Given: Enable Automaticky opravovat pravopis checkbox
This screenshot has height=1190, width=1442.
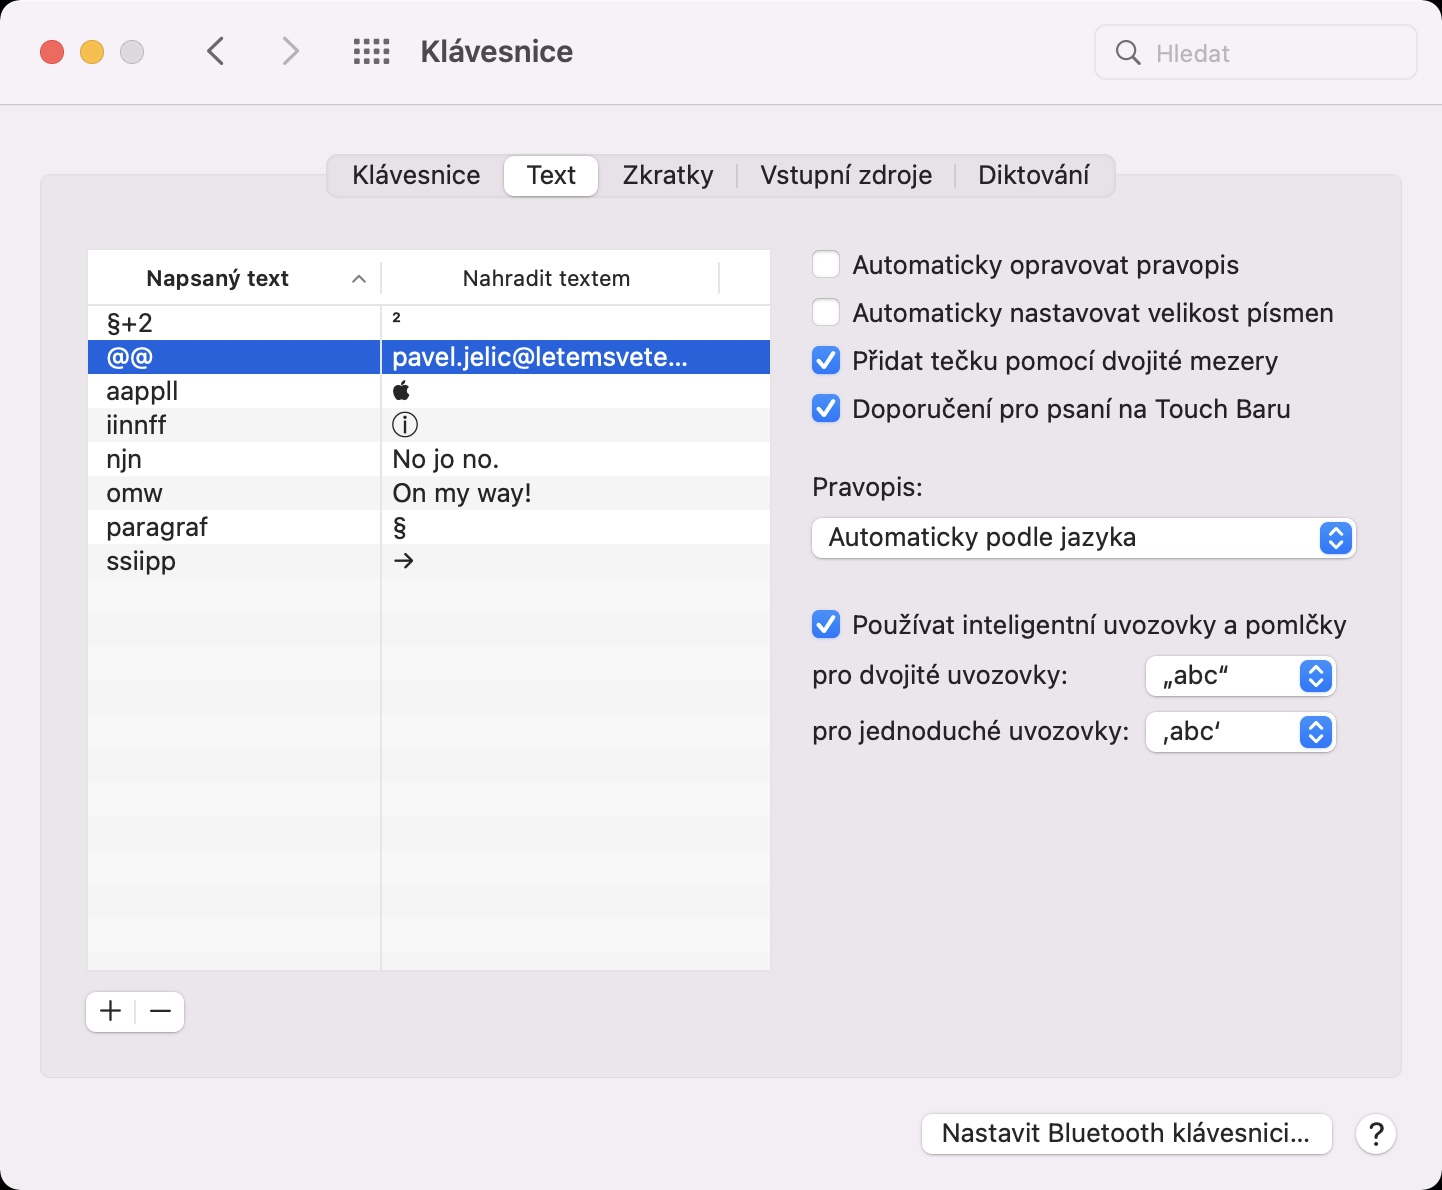Looking at the screenshot, I should pyautogui.click(x=826, y=265).
